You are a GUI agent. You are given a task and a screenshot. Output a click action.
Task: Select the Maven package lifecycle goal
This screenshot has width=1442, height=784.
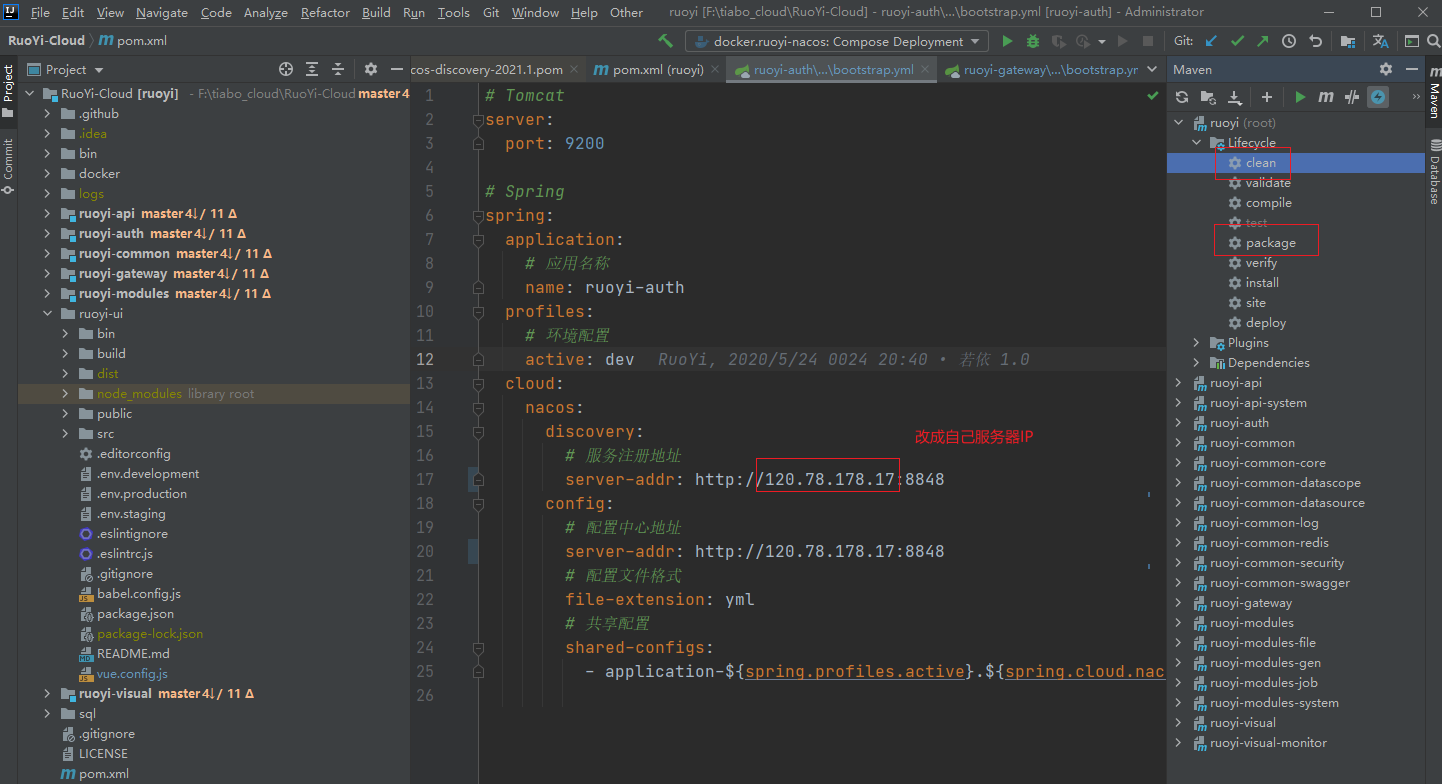coord(1270,243)
